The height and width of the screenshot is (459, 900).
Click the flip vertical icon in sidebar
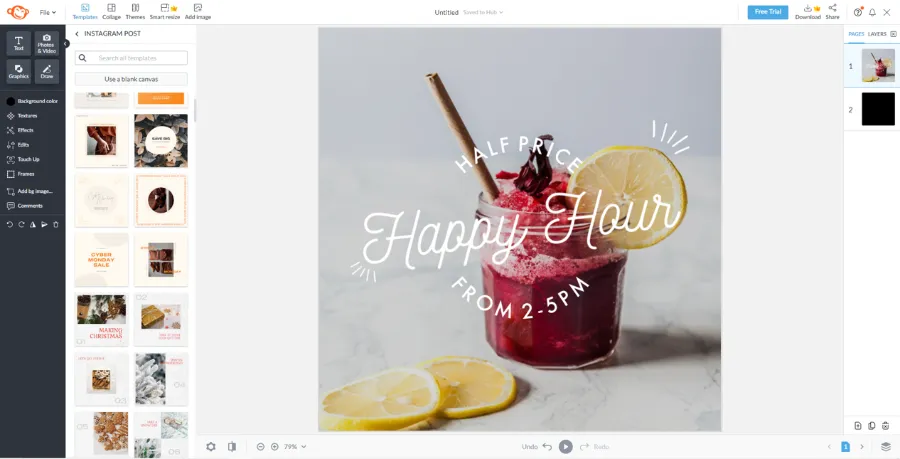point(44,224)
